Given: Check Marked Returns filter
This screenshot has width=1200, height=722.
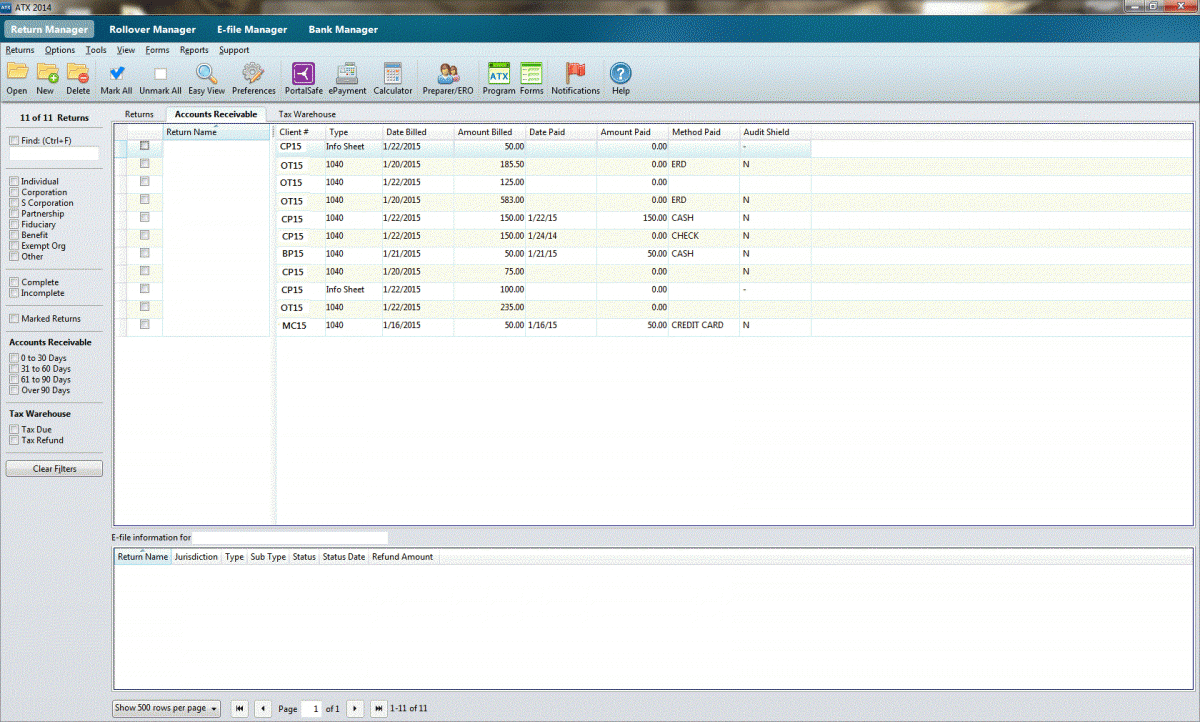Looking at the screenshot, I should [x=13, y=319].
